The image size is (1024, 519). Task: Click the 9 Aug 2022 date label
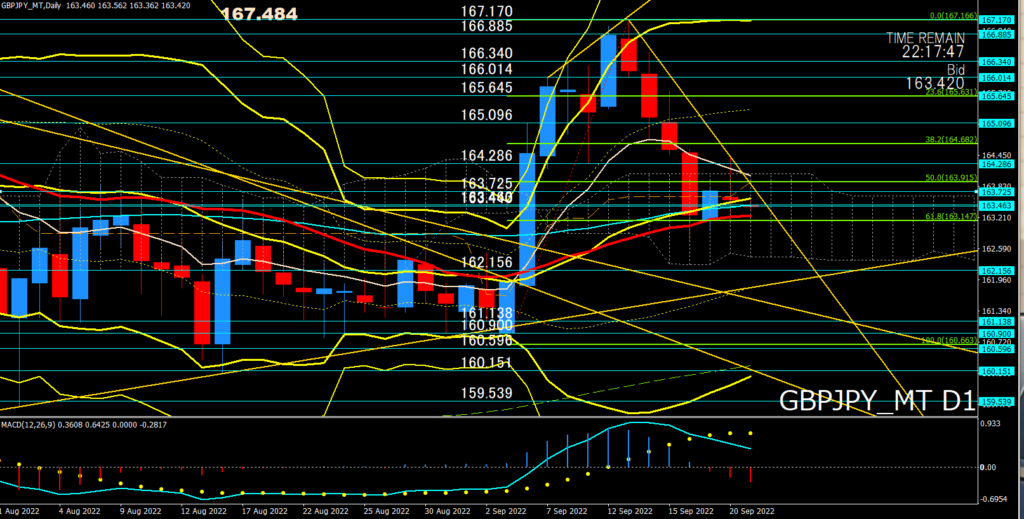coord(140,511)
